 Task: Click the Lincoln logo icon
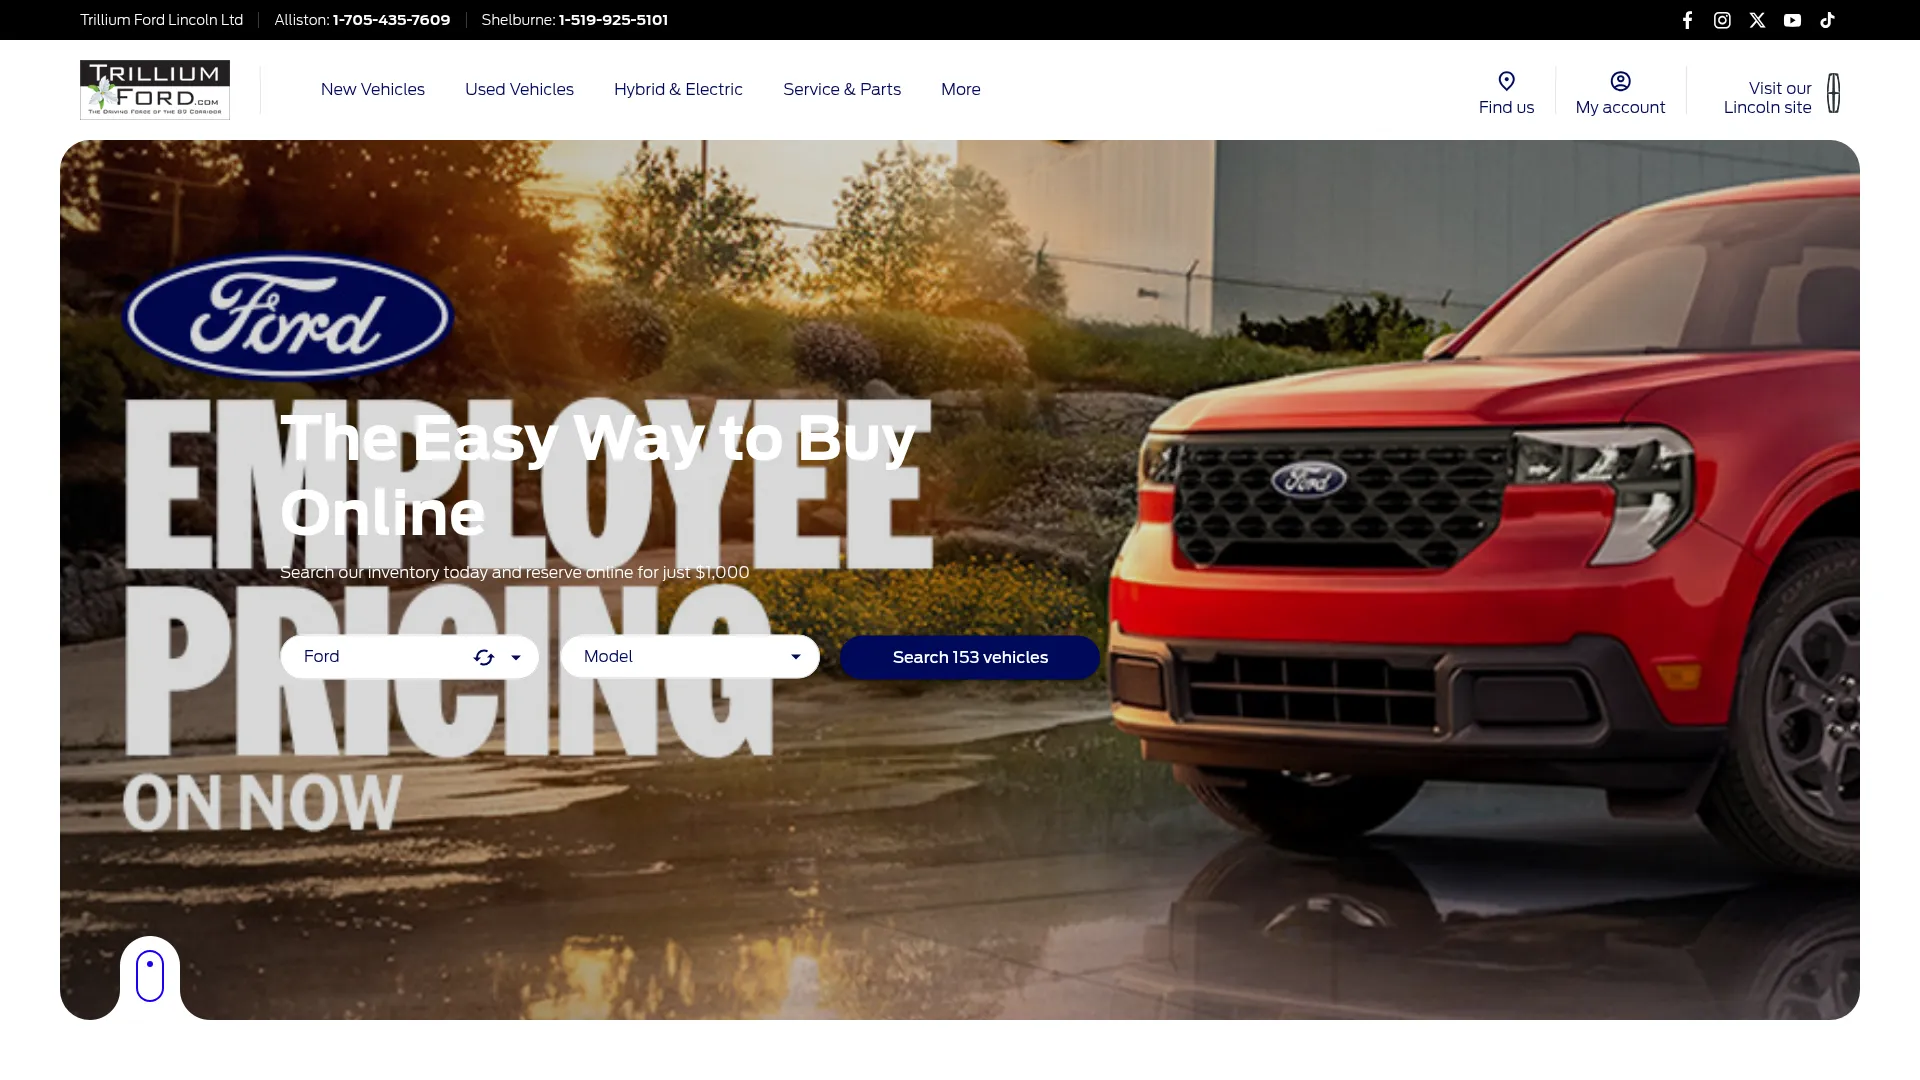[x=1833, y=93]
